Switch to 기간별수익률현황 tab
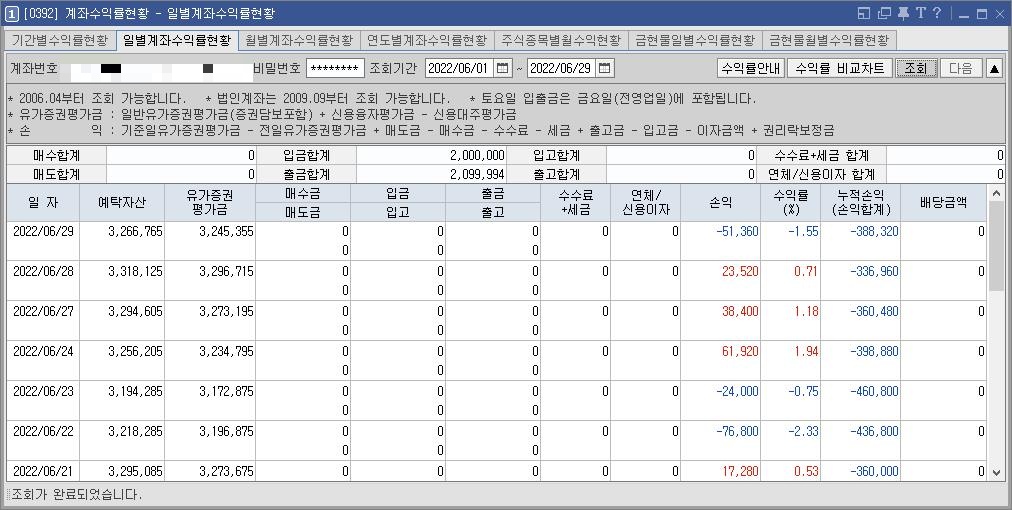The height and width of the screenshot is (510, 1012). pyautogui.click(x=60, y=40)
